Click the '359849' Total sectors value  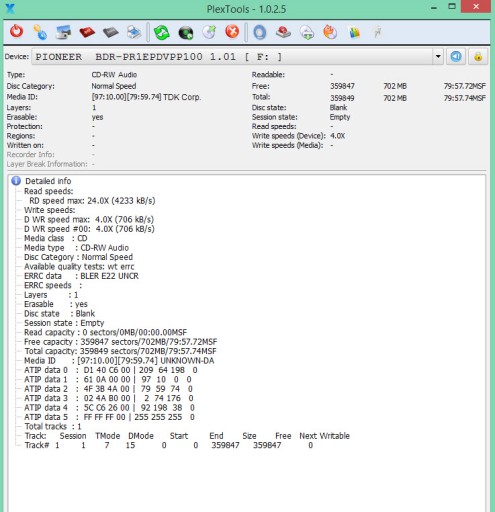tap(342, 98)
